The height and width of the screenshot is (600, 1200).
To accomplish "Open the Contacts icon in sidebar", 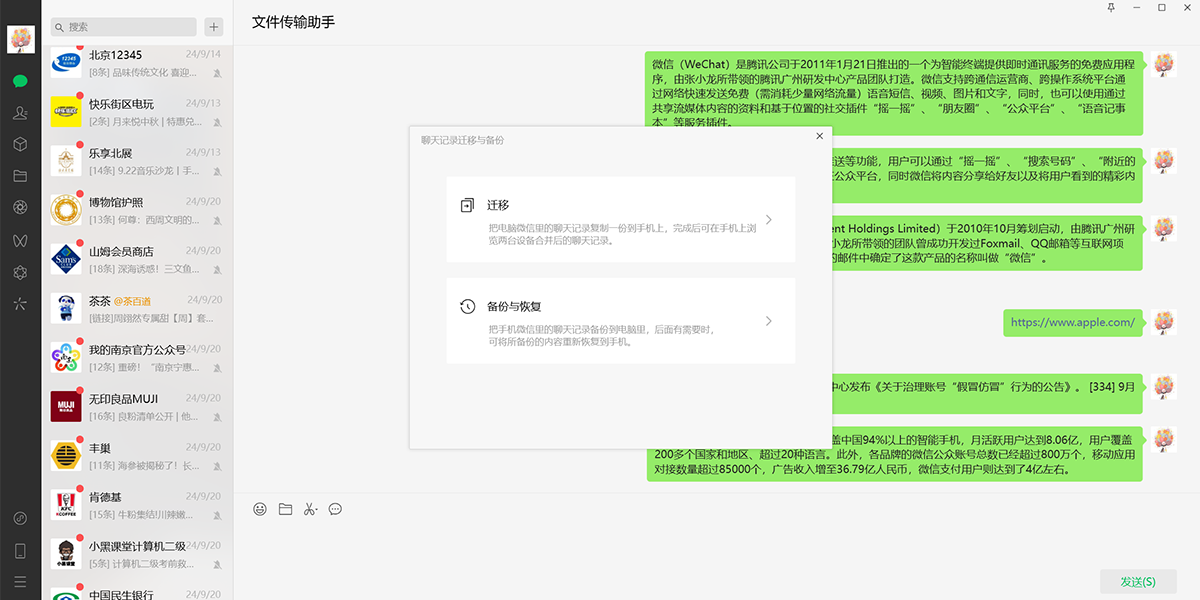I will click(x=20, y=113).
